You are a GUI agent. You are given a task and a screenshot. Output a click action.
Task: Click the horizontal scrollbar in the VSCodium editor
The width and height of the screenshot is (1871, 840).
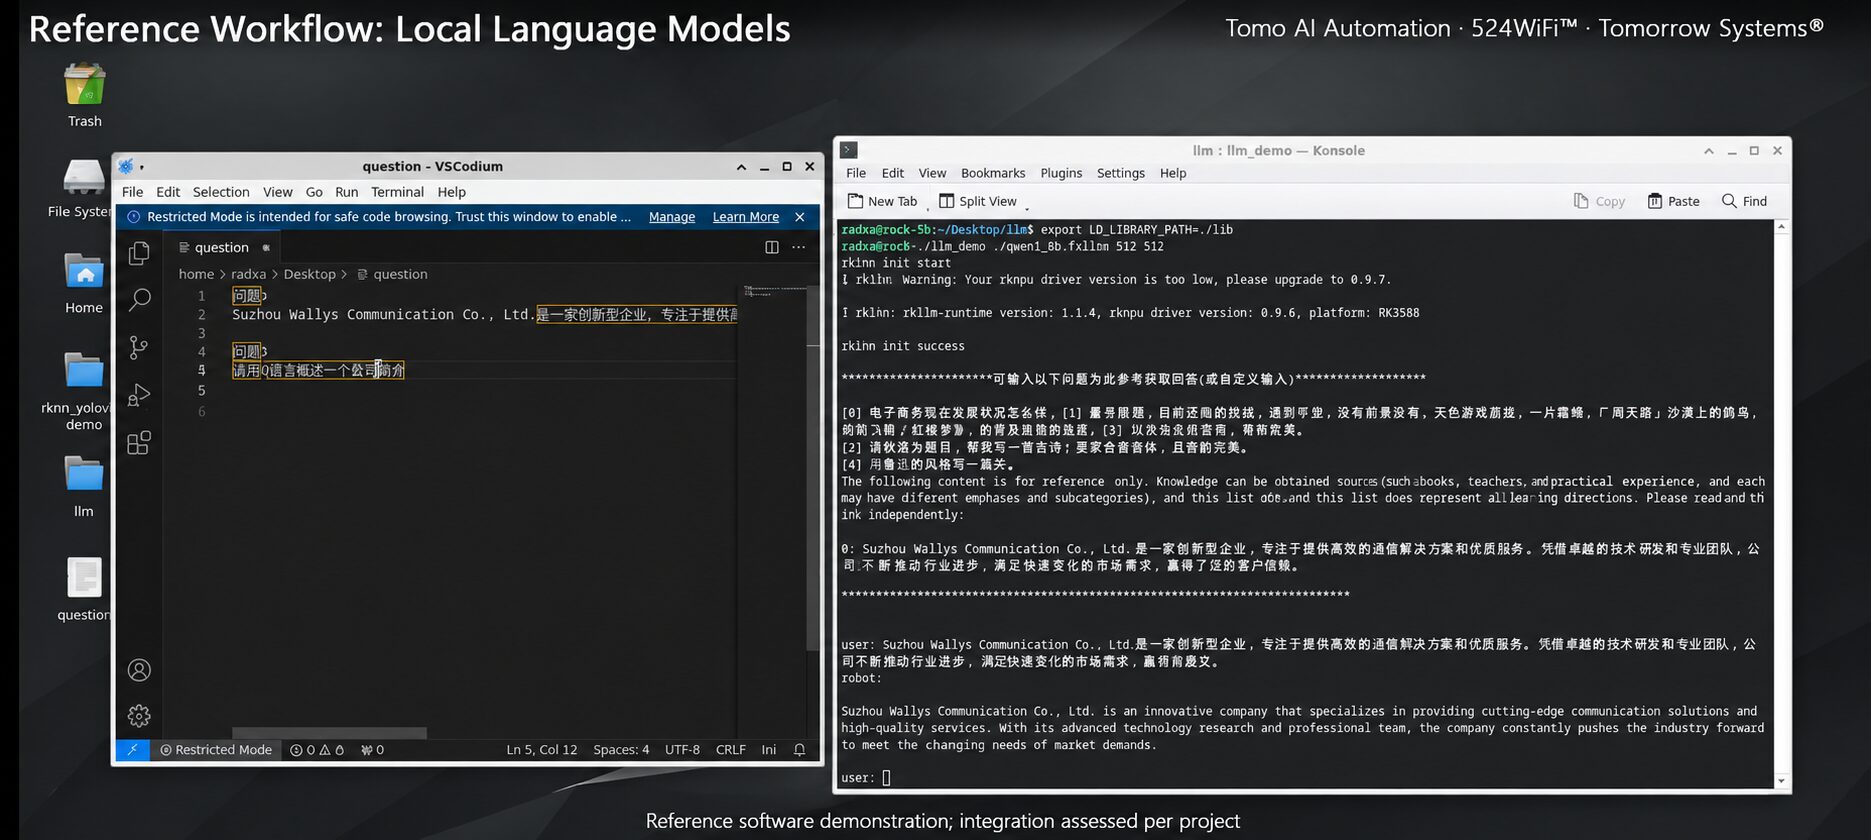(330, 733)
